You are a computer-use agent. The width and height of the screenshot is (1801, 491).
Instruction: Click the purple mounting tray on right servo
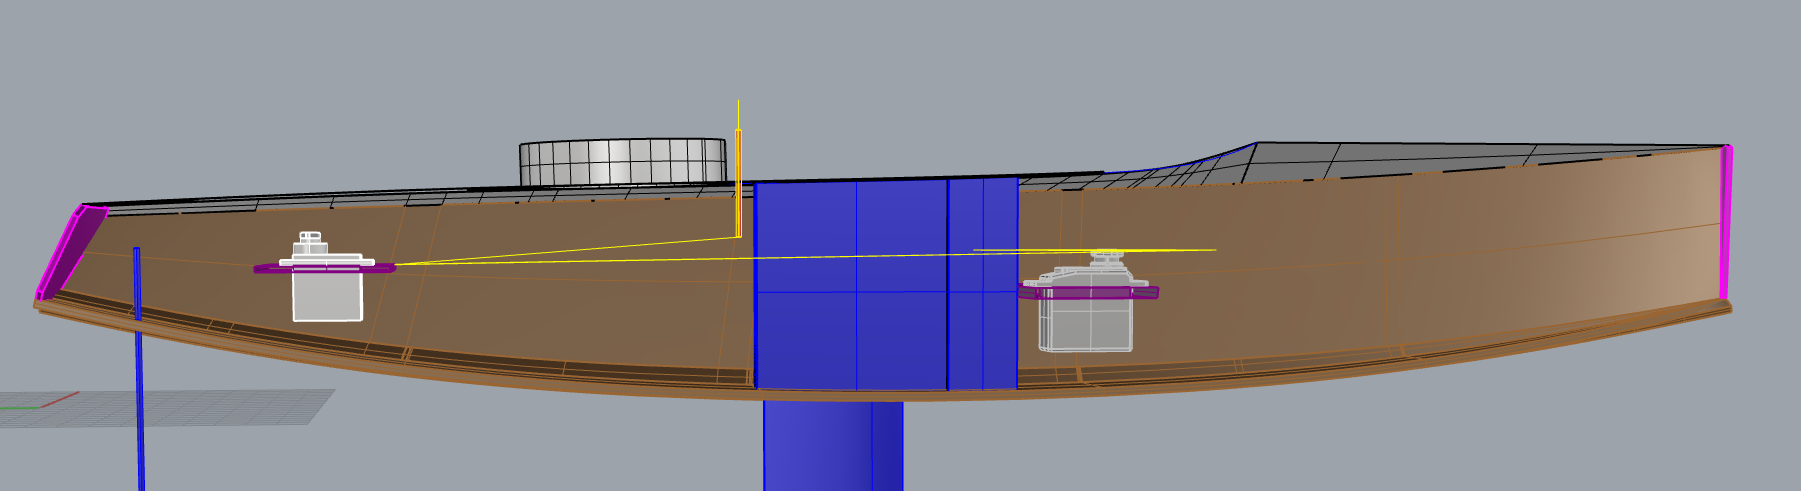pos(1088,292)
